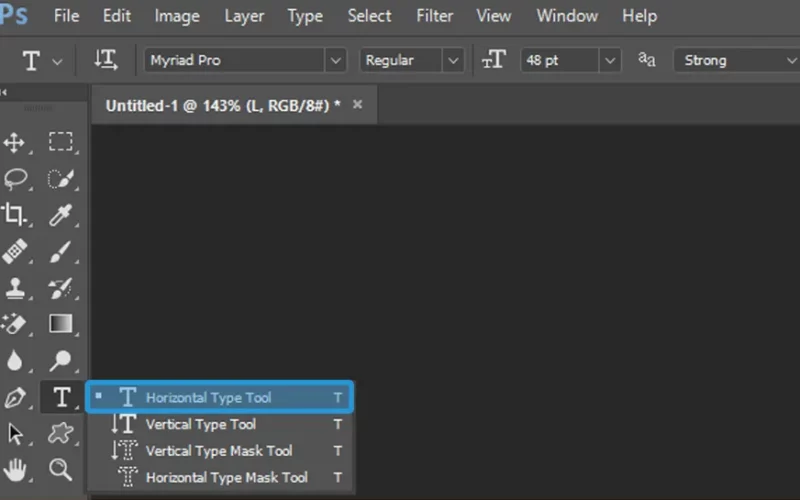
Task: Open the Layer menu
Action: point(244,16)
